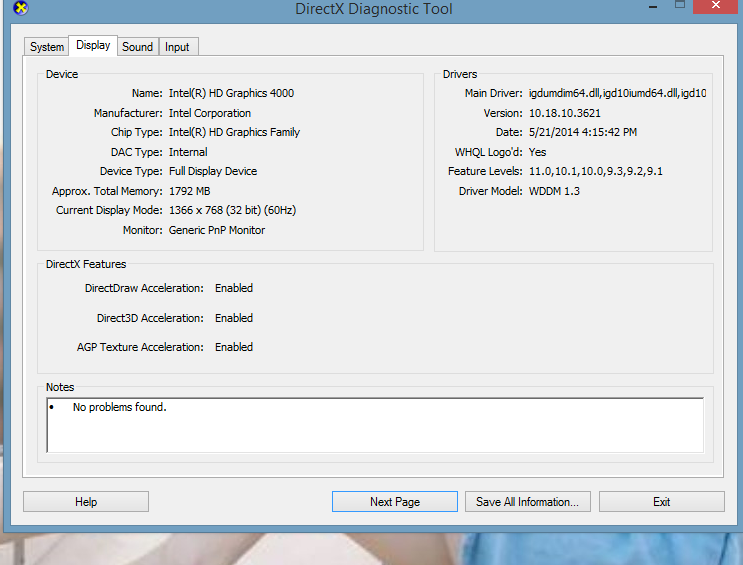743x565 pixels.
Task: Click the driver version '10.18.10.3621'
Action: point(564,113)
